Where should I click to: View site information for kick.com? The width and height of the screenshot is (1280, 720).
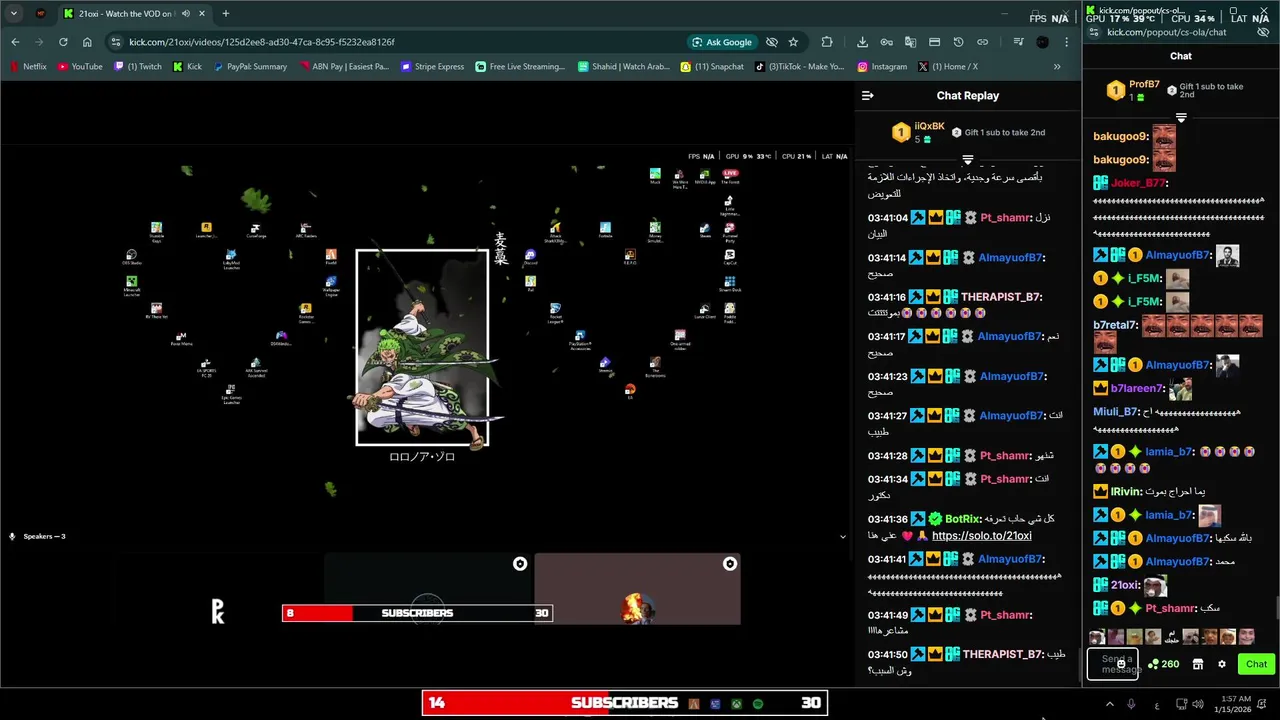click(x=116, y=42)
